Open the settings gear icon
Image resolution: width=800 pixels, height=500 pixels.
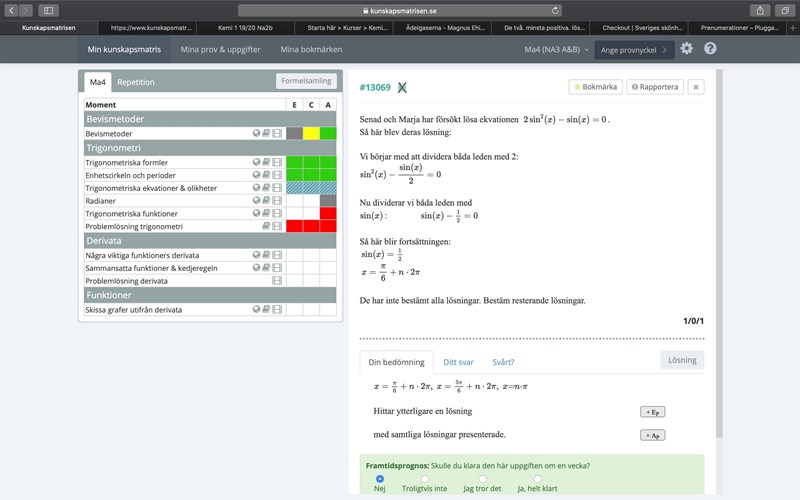click(x=686, y=48)
